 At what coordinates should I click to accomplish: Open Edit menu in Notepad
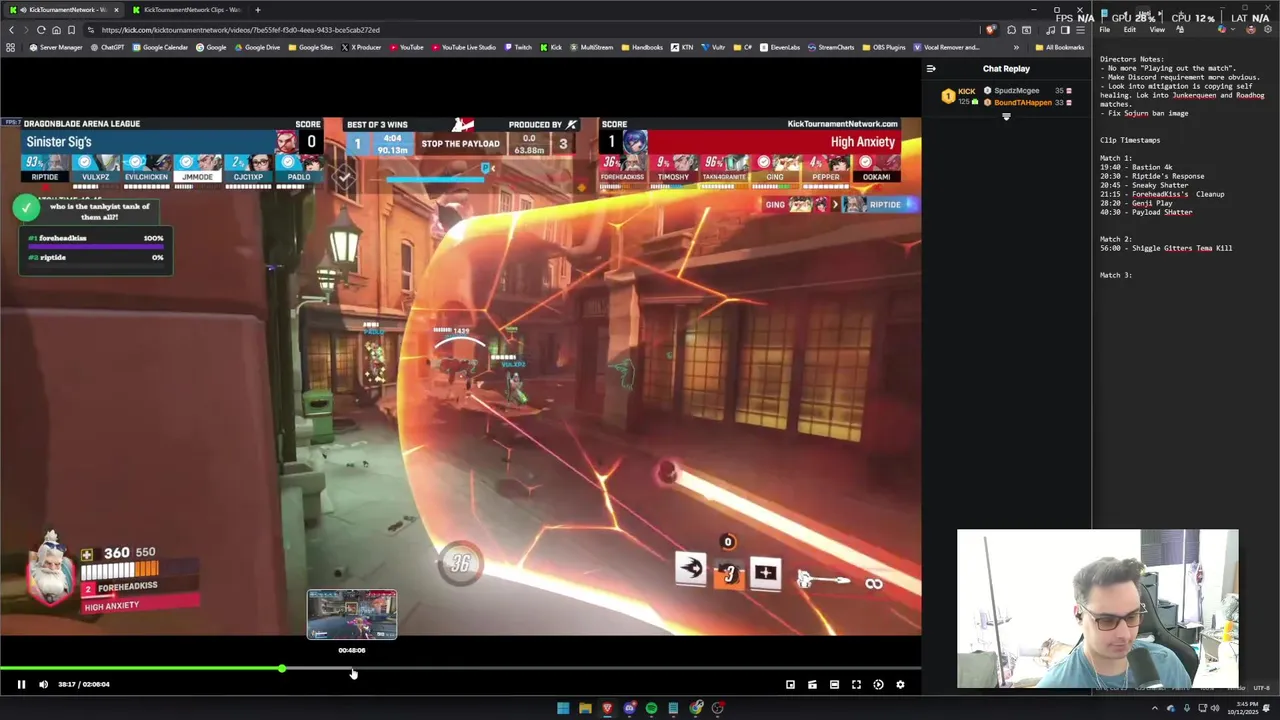click(1129, 30)
